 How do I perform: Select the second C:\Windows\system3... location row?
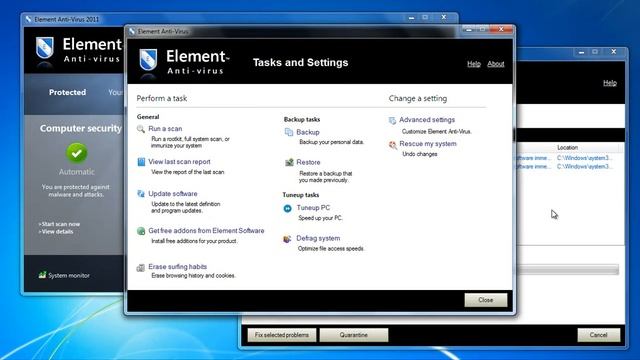point(584,167)
